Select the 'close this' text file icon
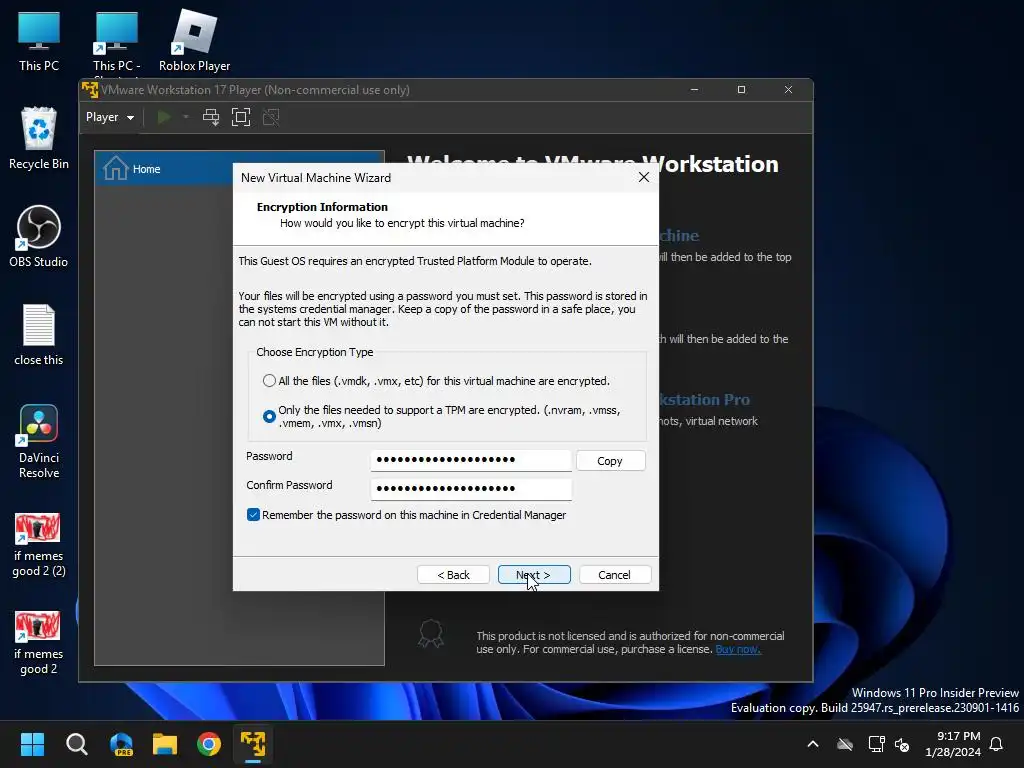This screenshot has width=1024, height=768. tap(39, 335)
